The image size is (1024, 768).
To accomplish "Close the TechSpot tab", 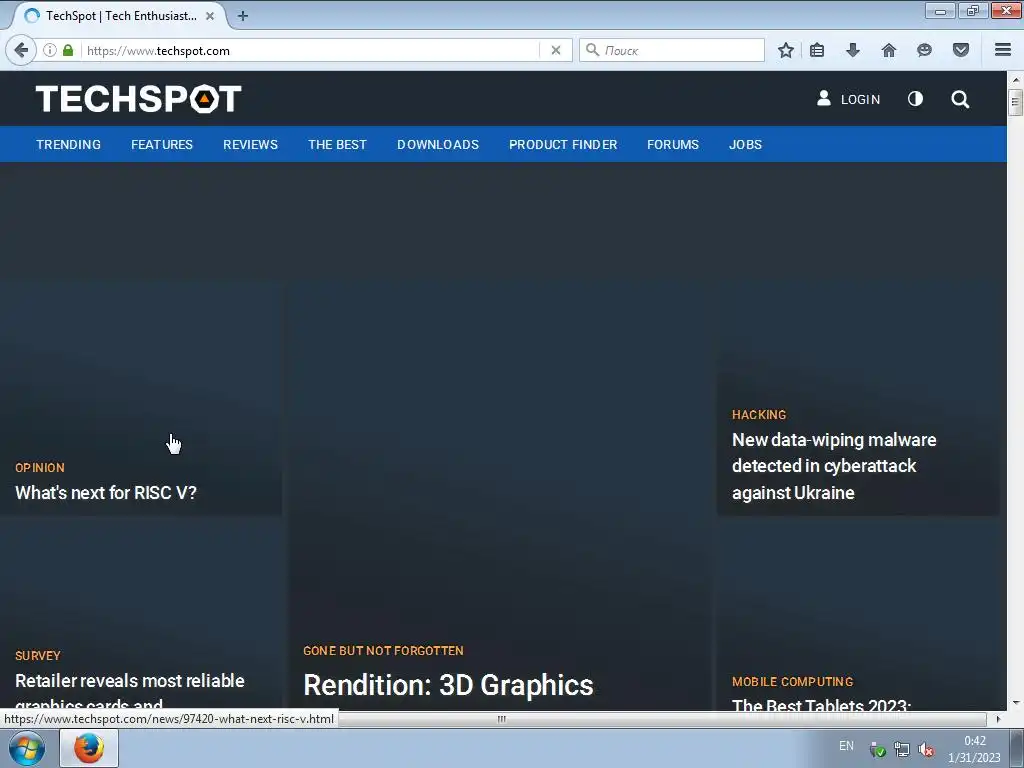I will 210,16.
